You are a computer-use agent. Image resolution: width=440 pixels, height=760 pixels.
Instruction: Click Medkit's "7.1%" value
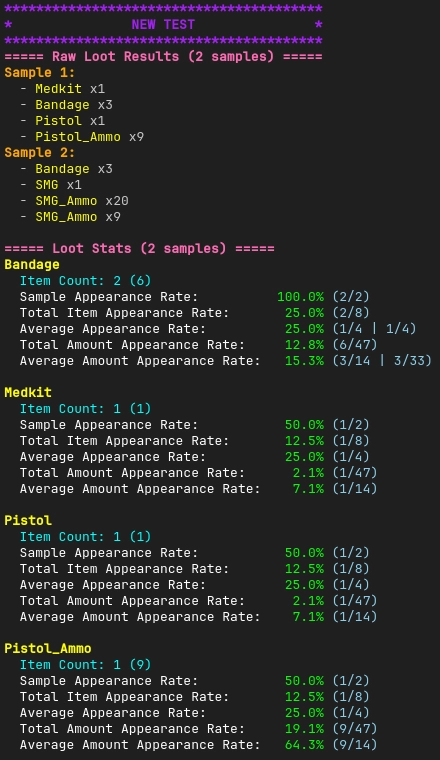pos(308,488)
